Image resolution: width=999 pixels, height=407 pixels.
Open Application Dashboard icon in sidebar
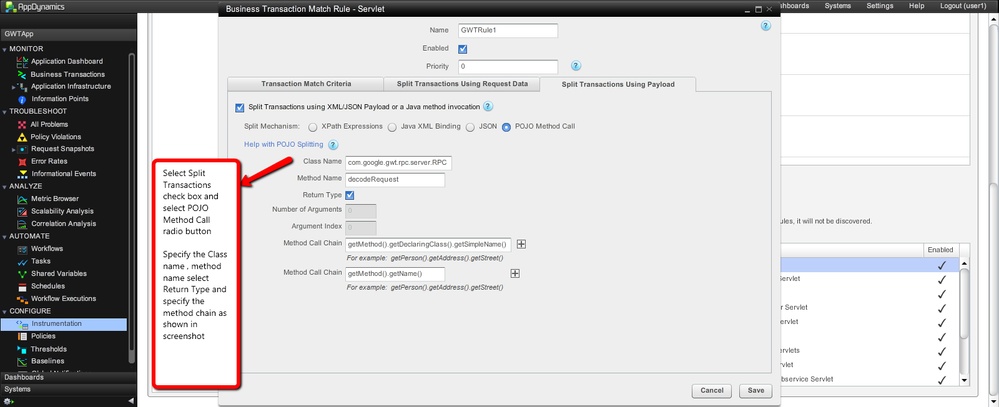22,62
